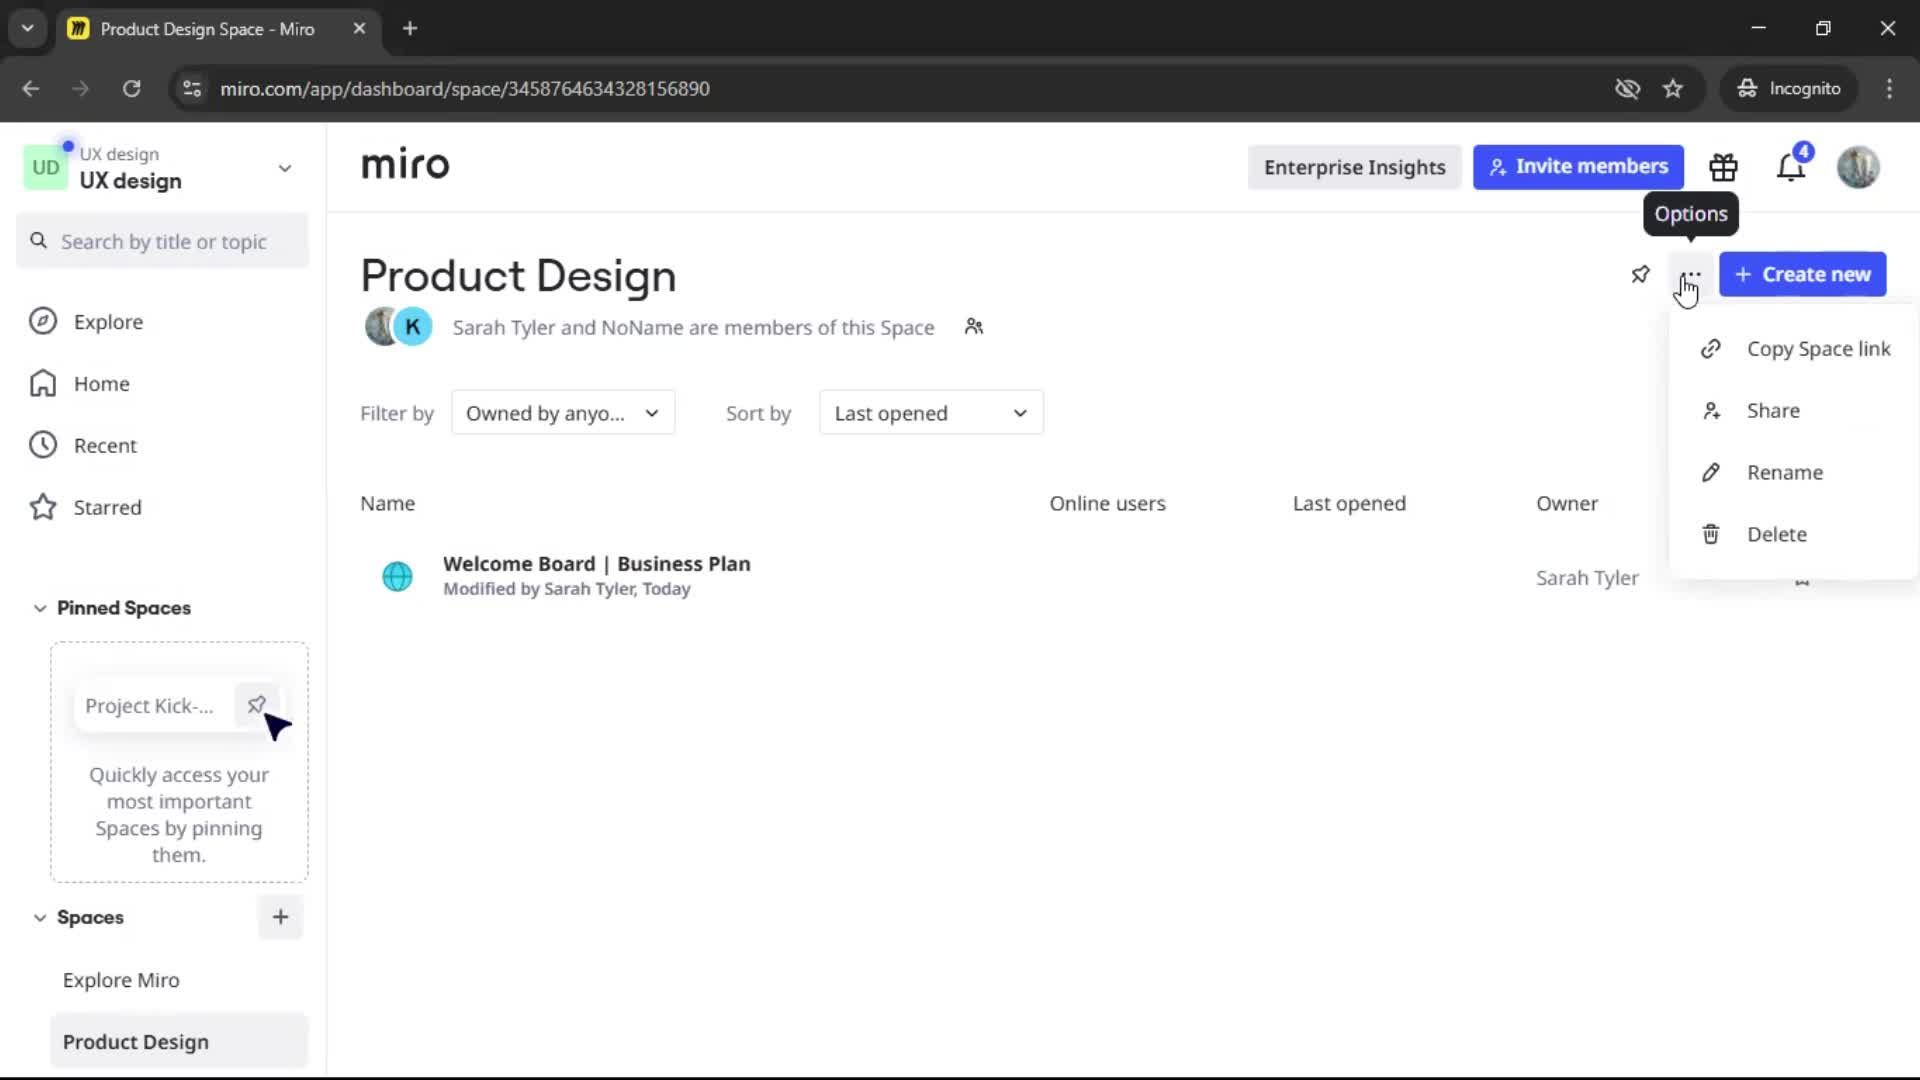Open a new browser tab
The height and width of the screenshot is (1080, 1920).
point(410,29)
